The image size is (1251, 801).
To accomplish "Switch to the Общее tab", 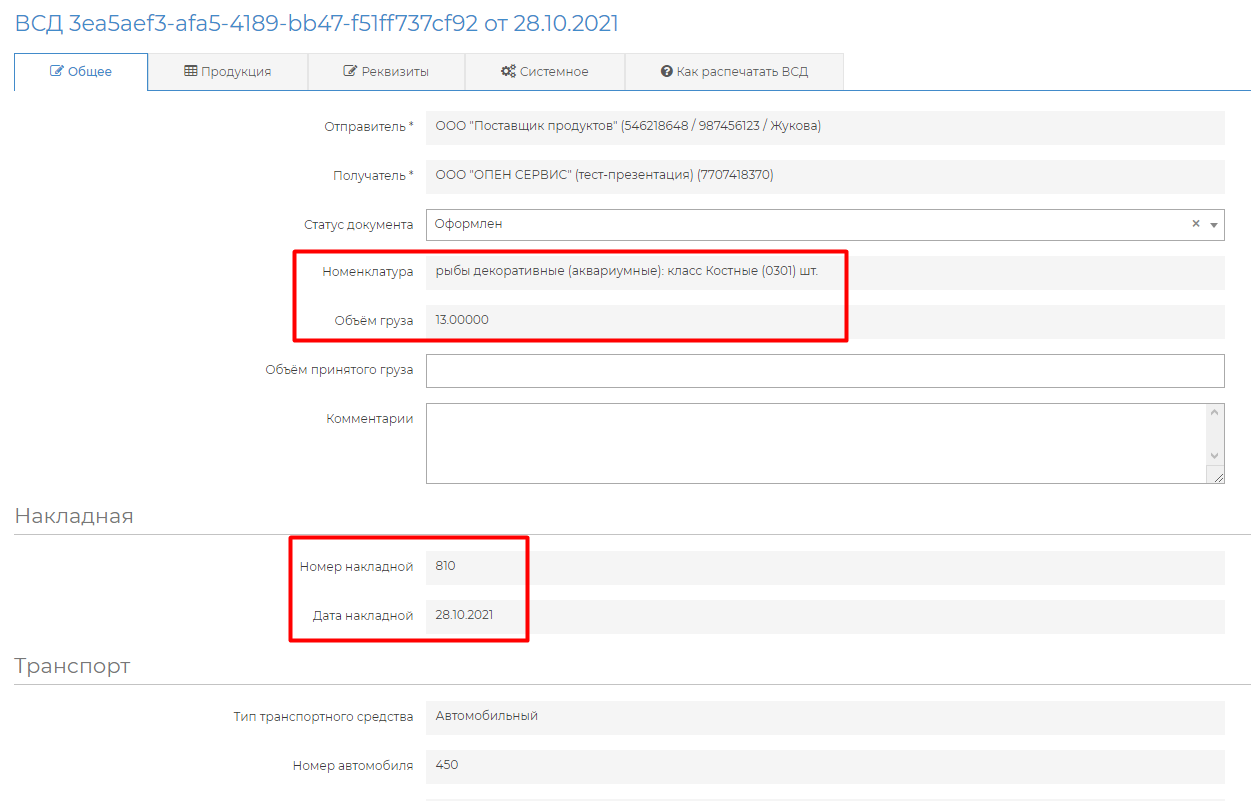I will [x=81, y=72].
